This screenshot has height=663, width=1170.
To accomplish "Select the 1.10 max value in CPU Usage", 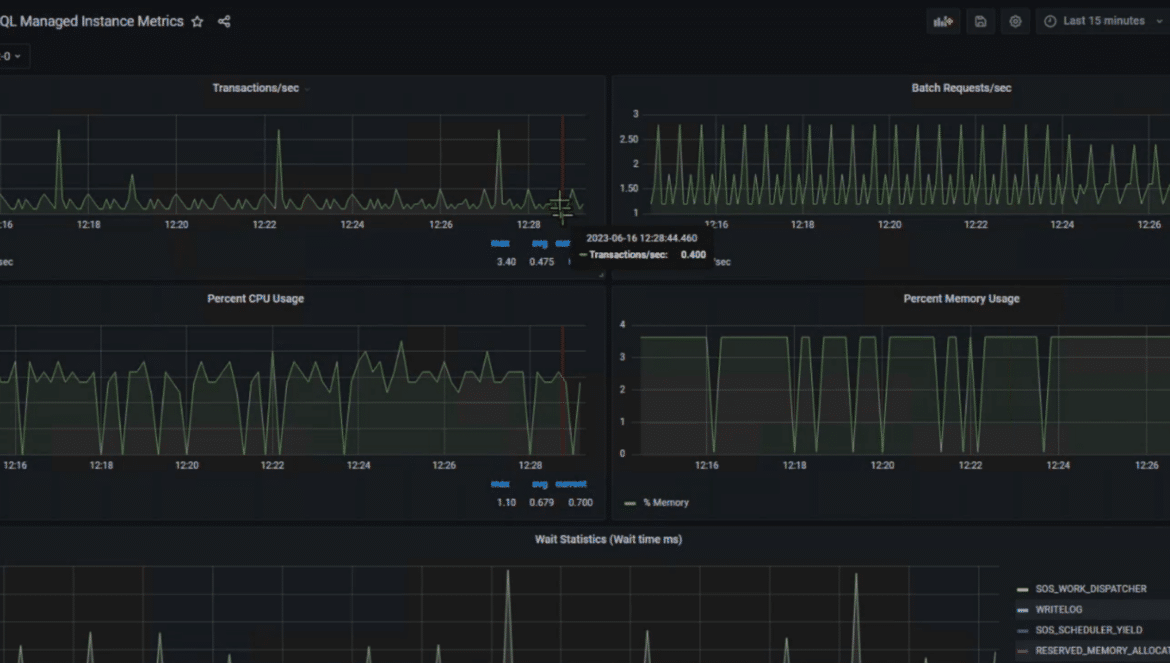I will coord(506,503).
